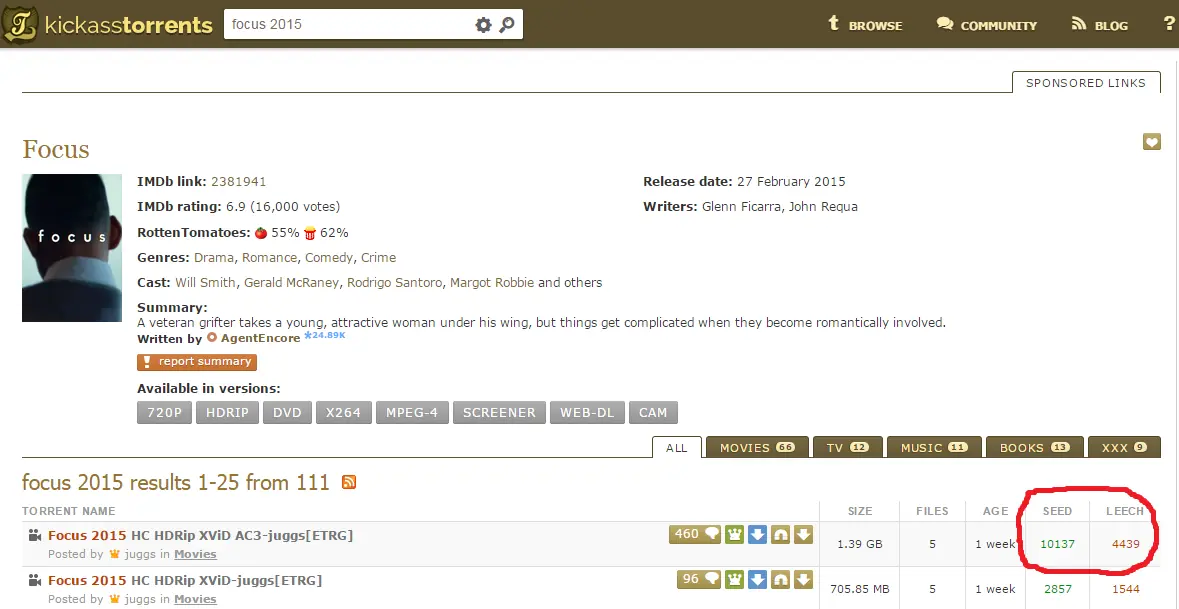
Task: Filter by CAM version
Action: tap(653, 413)
